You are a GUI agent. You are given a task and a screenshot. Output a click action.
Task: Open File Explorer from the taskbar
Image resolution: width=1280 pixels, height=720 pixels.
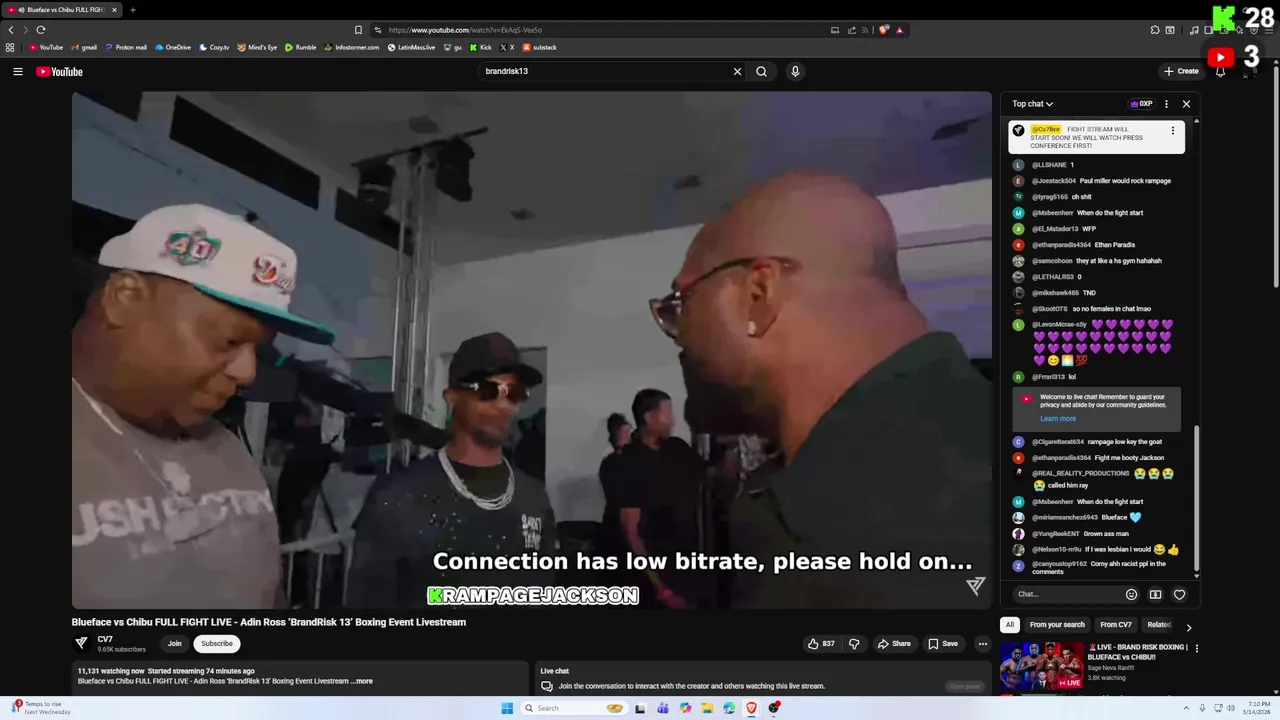707,708
